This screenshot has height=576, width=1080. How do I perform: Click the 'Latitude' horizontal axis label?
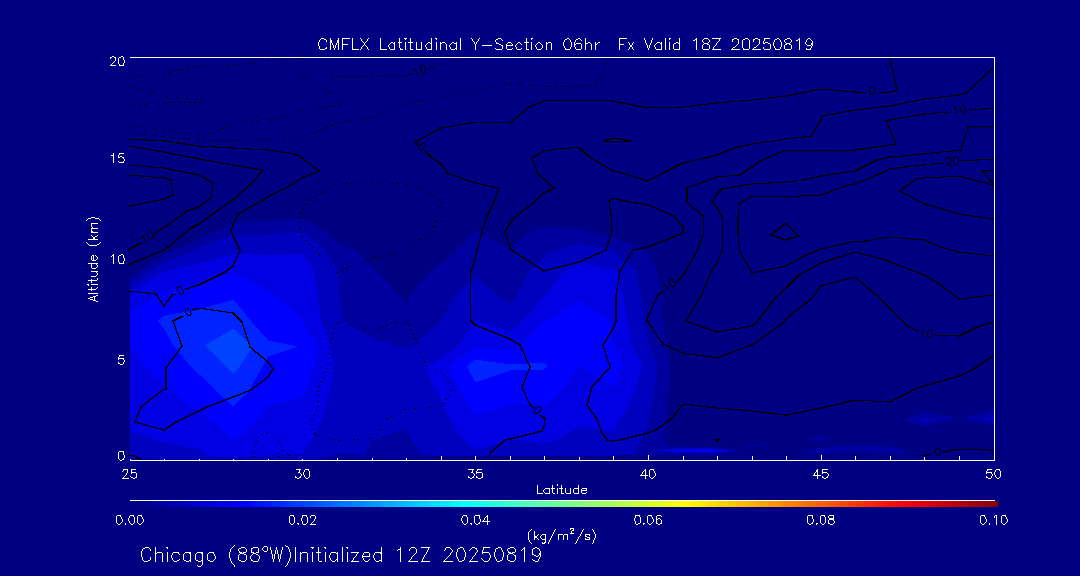click(562, 490)
